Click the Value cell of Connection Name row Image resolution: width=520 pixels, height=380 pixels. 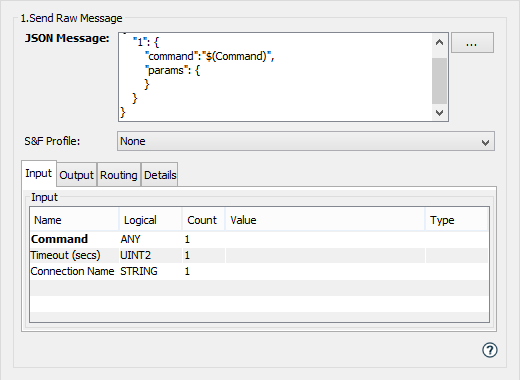(x=325, y=271)
